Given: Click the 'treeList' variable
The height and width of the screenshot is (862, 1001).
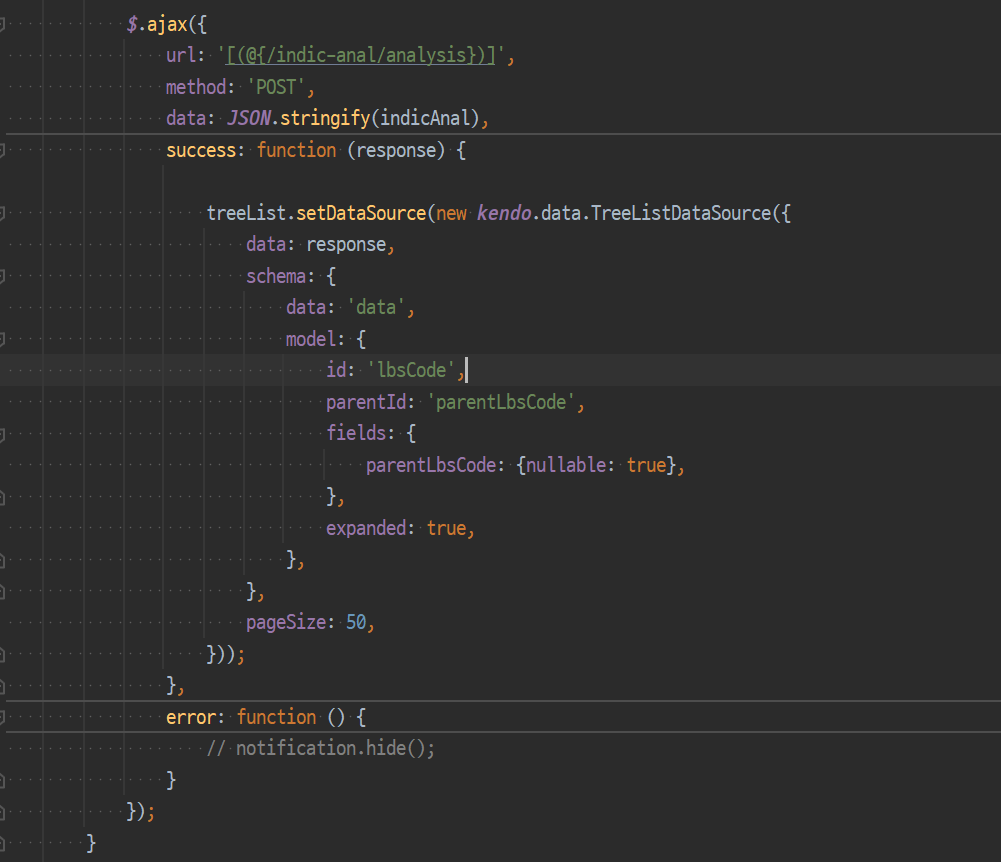Looking at the screenshot, I should [246, 213].
